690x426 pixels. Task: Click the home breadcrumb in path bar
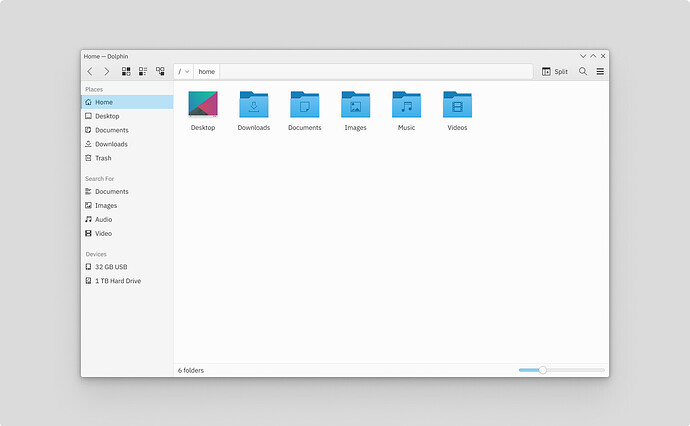[x=206, y=72]
